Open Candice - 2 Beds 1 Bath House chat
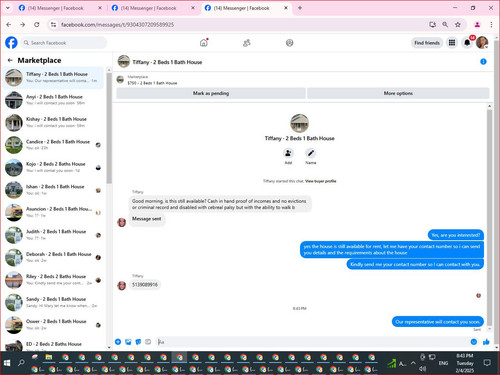Screen dimensions: 500x375 click(53, 145)
